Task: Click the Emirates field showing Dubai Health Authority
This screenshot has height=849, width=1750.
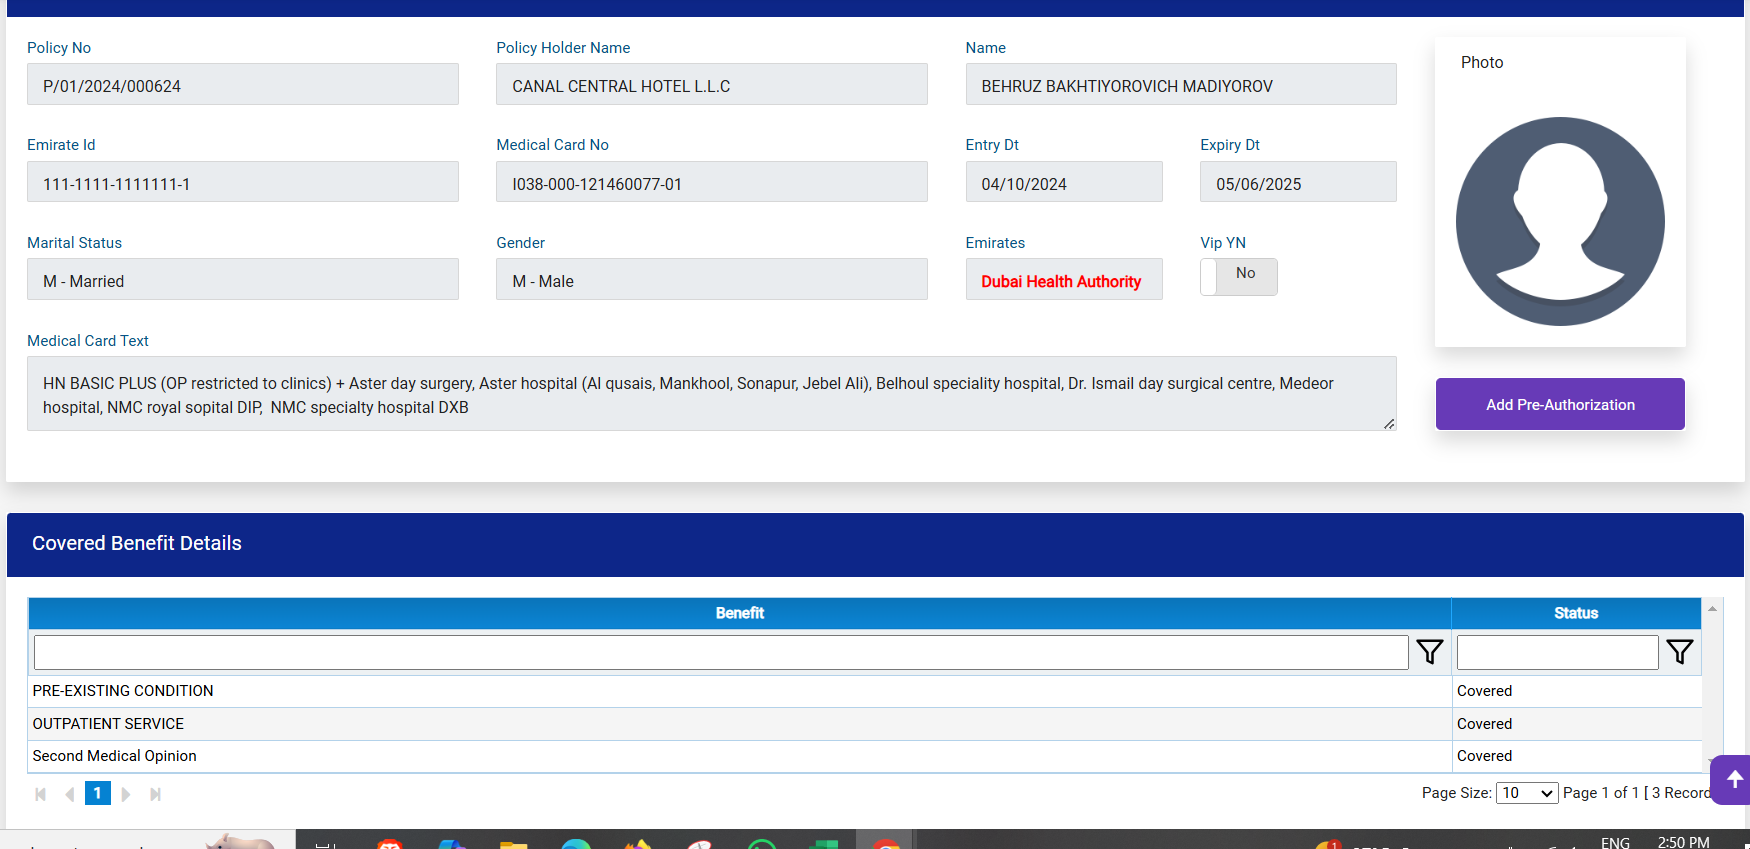Action: tap(1064, 280)
